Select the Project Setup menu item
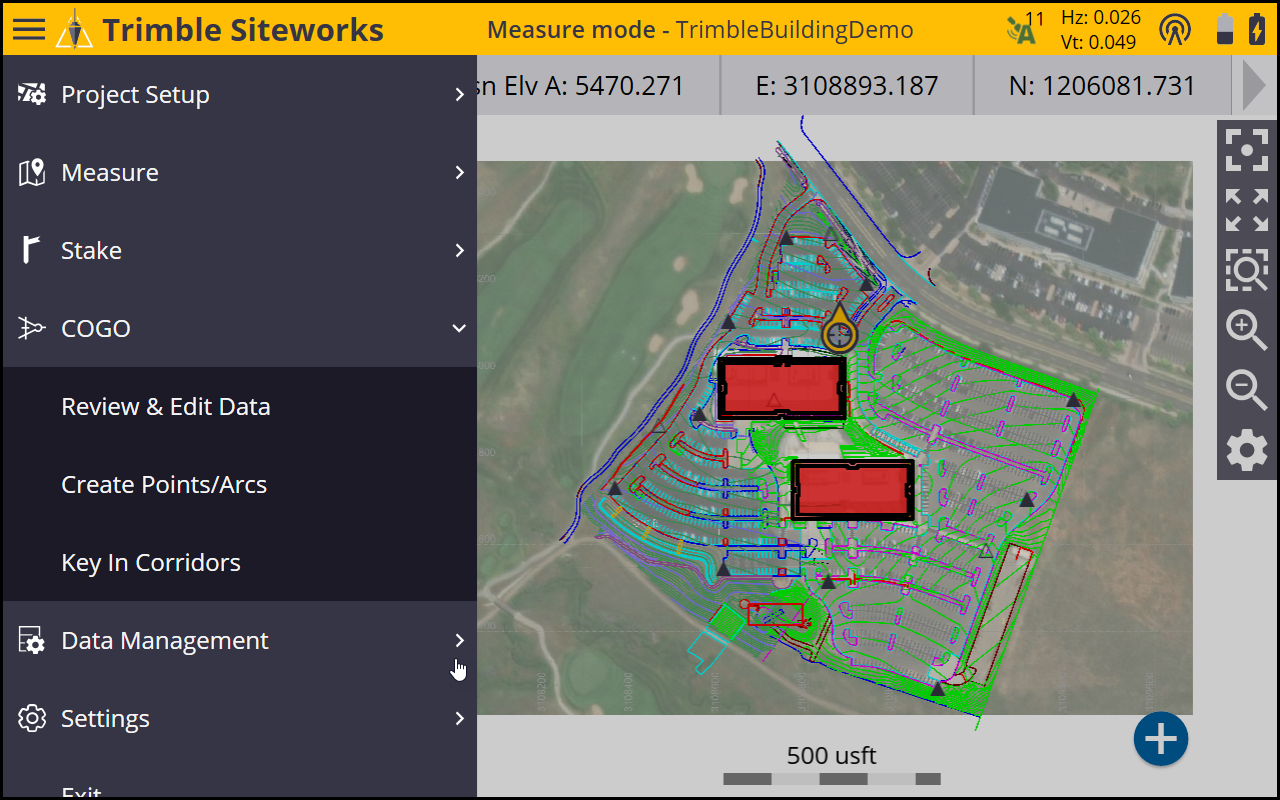Screen dimensions: 1280x800 240,94
